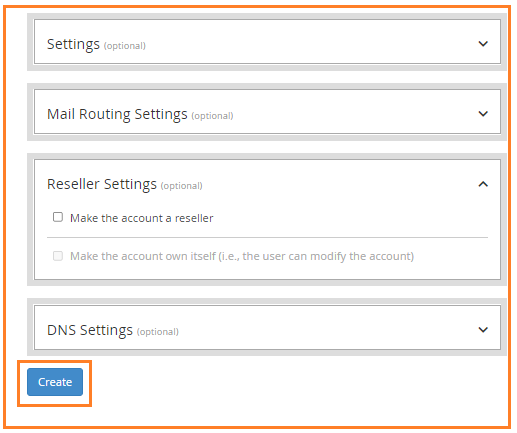
Task: Click the down chevron beside Mail Routing Settings
Action: click(483, 114)
